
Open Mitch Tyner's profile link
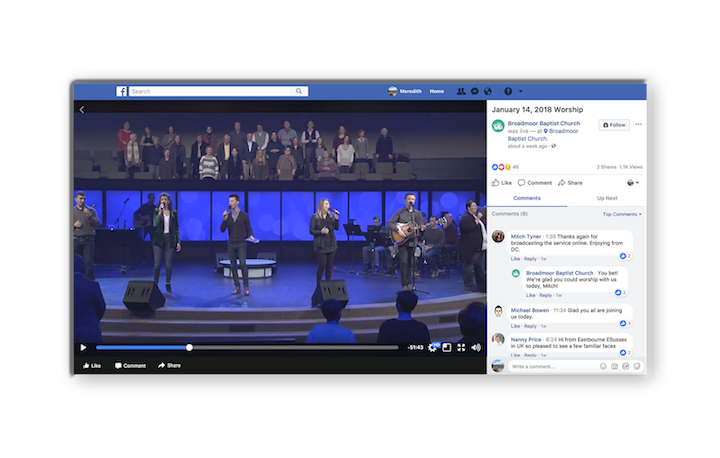[x=527, y=236]
